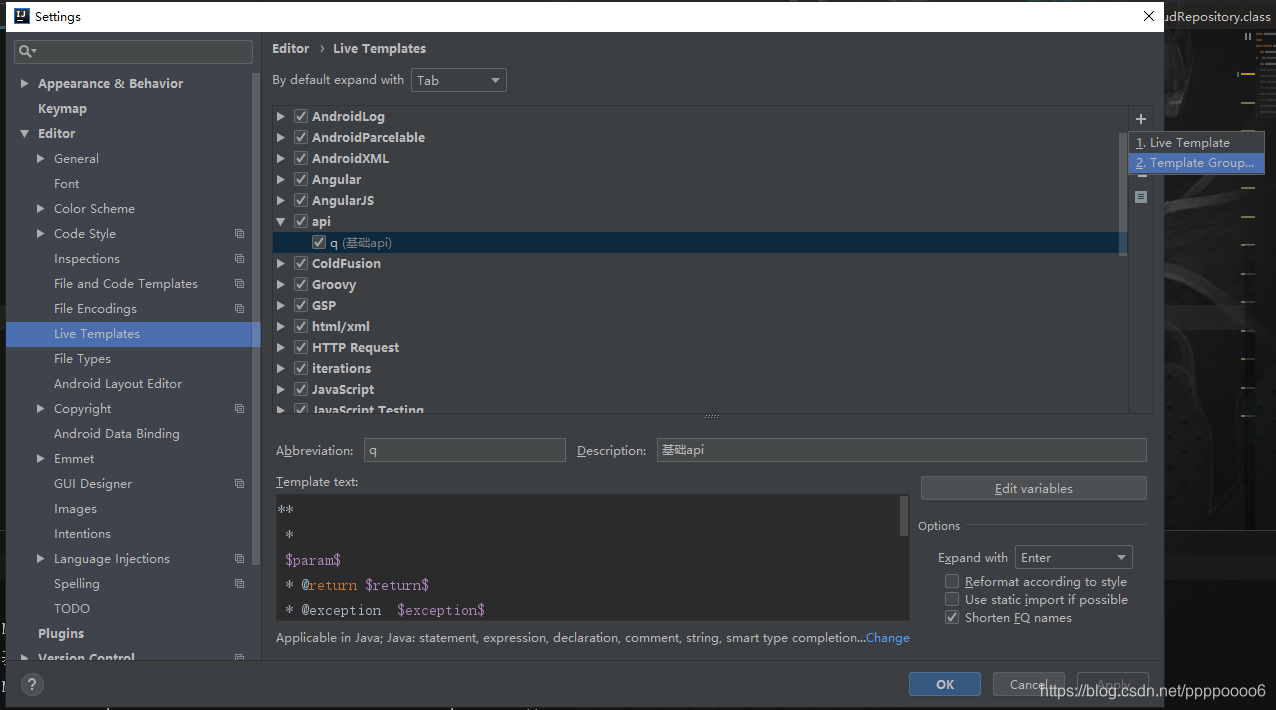This screenshot has height=710, width=1276.
Task: Click project-level icon beside Inspections
Action: (x=239, y=259)
